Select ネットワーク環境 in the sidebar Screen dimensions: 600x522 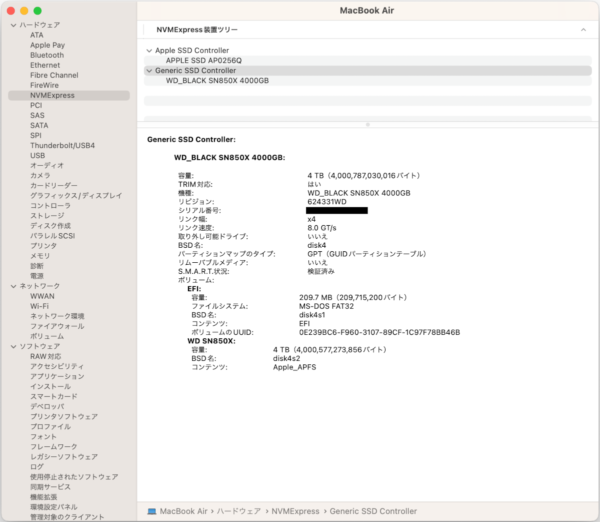(x=57, y=316)
